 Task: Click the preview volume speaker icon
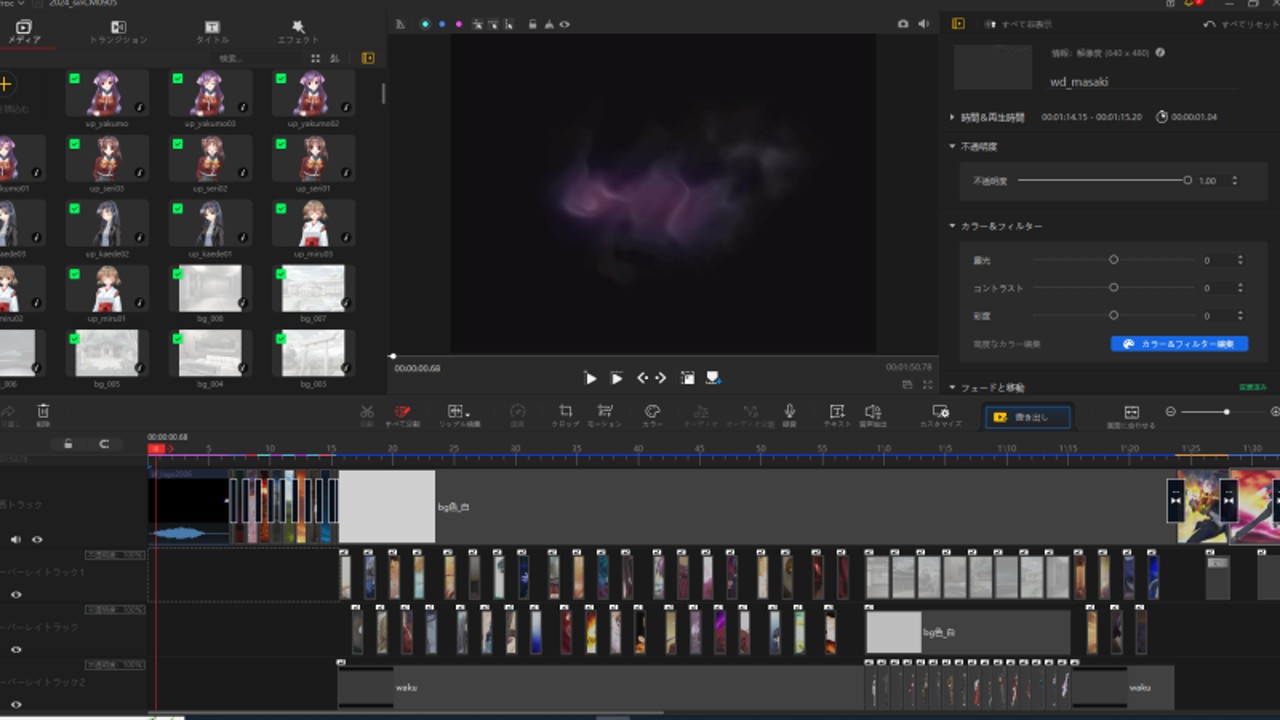tap(923, 24)
